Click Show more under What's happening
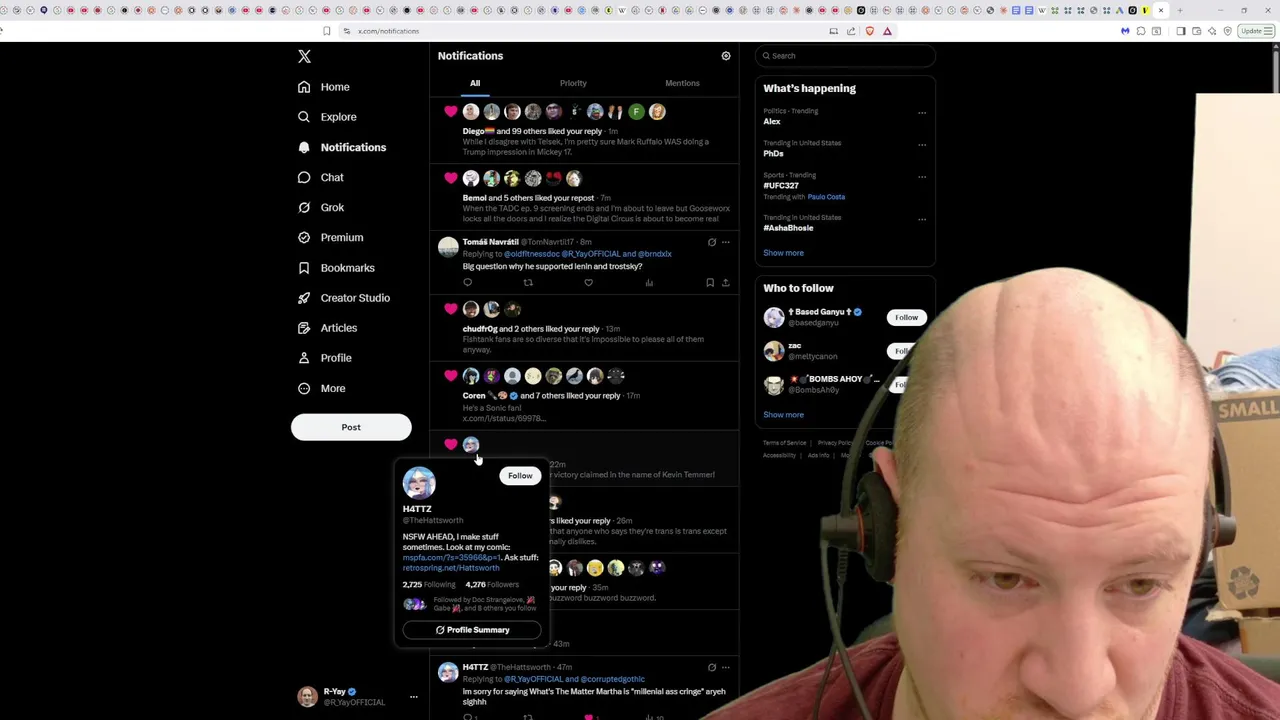 783,253
